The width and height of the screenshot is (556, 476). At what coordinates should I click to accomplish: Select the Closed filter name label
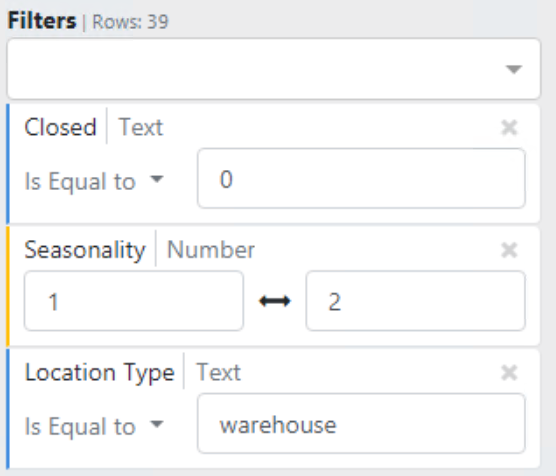point(60,127)
